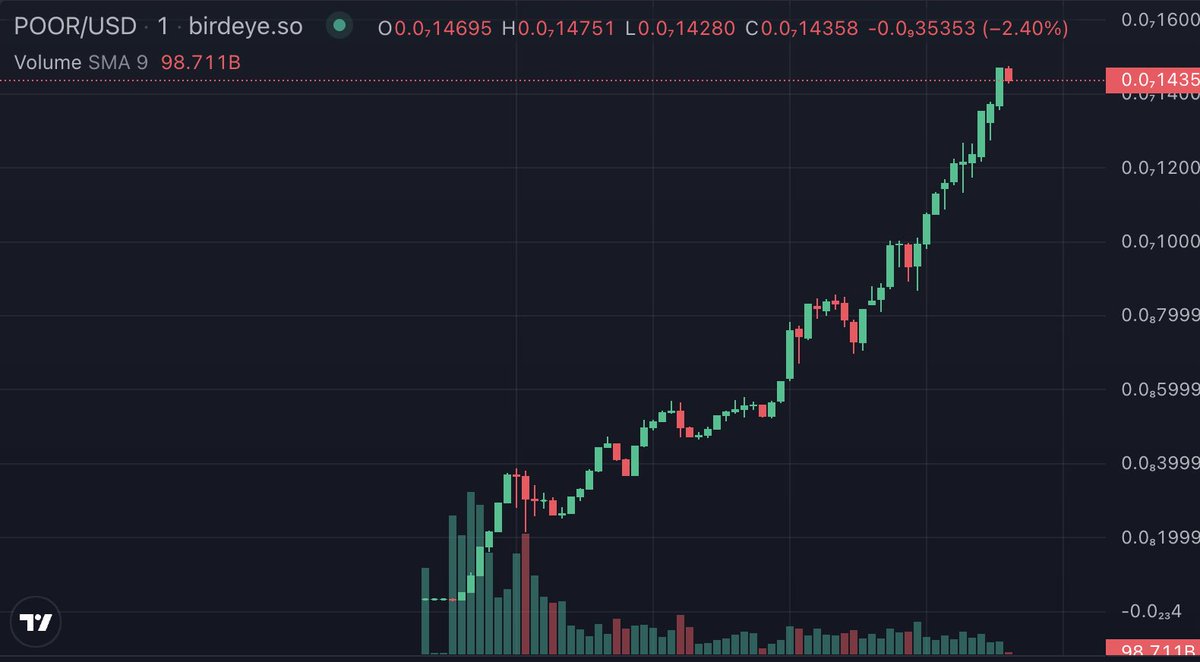Click the 0.0₈5999 price axis label

(x=1160, y=389)
